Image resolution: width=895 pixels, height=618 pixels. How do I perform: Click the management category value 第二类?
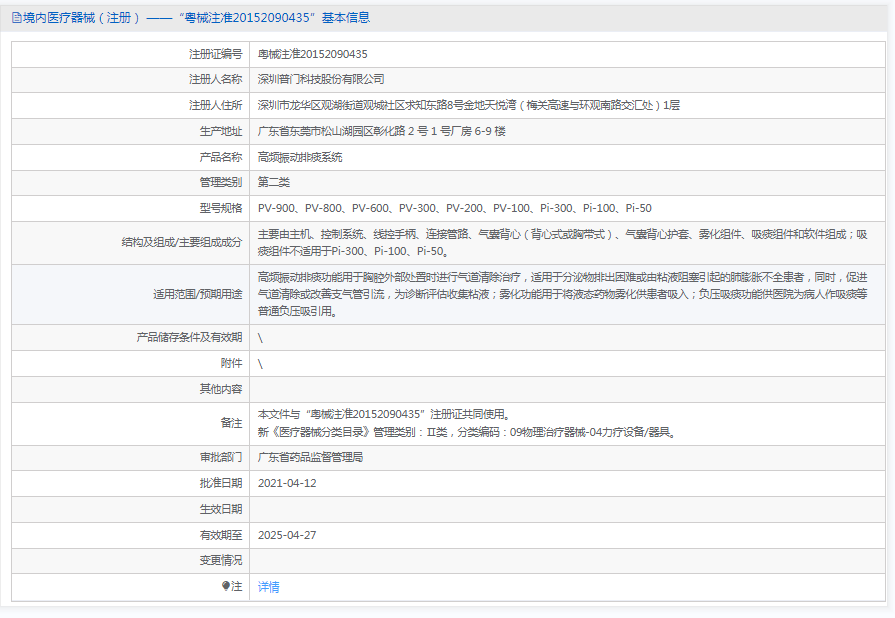click(273, 183)
